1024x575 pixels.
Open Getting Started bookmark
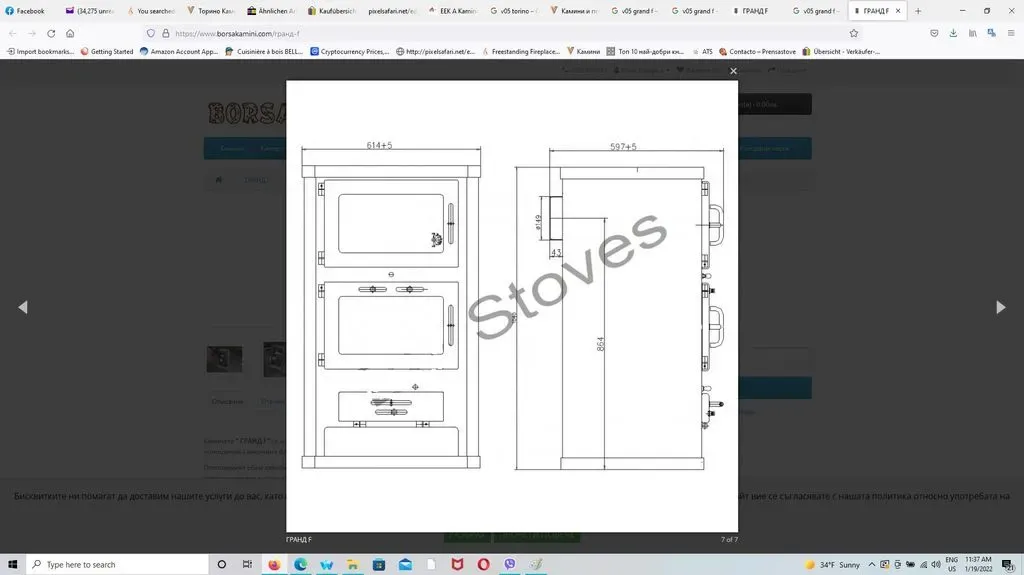coord(107,52)
